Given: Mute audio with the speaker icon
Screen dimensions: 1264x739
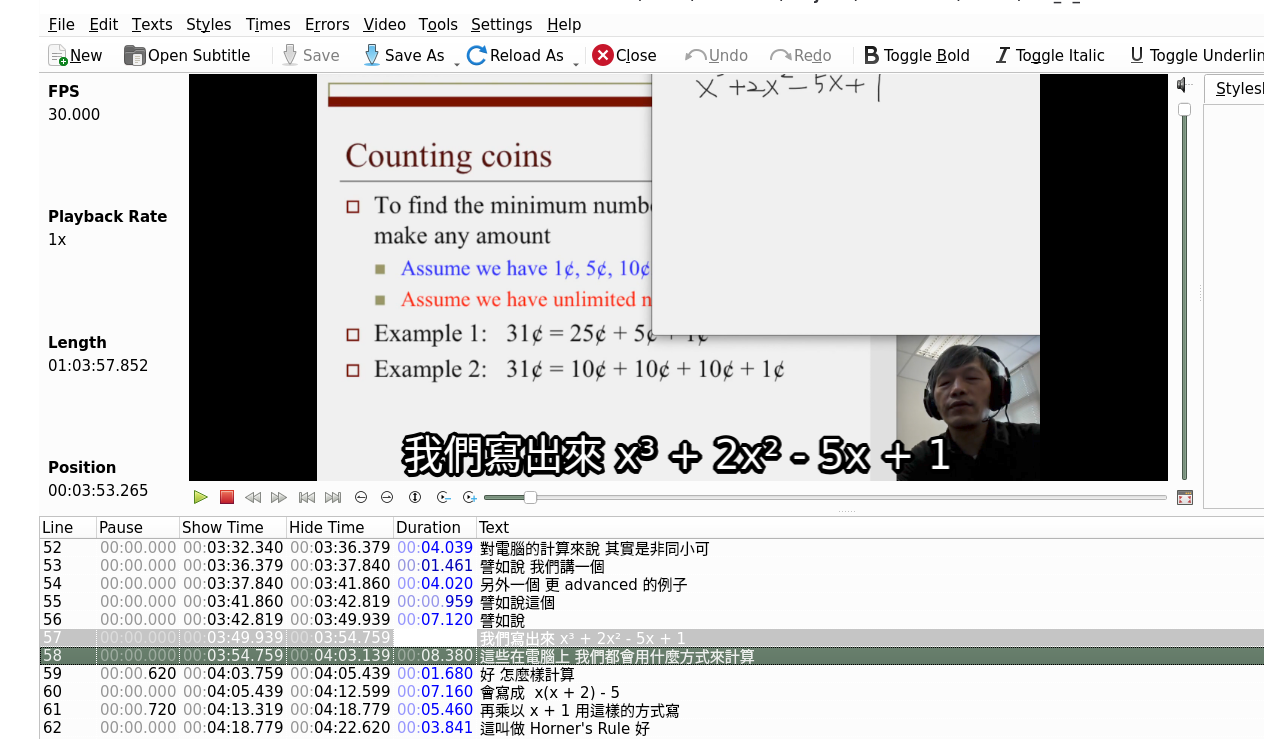Looking at the screenshot, I should click(1184, 85).
